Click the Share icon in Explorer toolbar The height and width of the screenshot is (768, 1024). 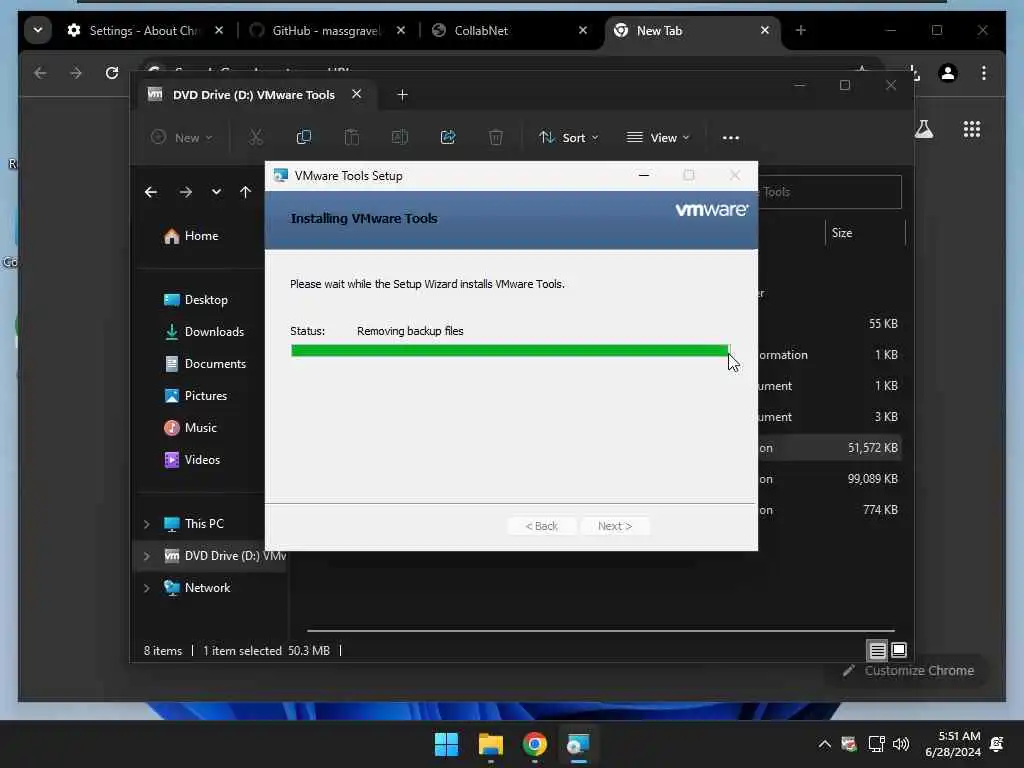448,137
